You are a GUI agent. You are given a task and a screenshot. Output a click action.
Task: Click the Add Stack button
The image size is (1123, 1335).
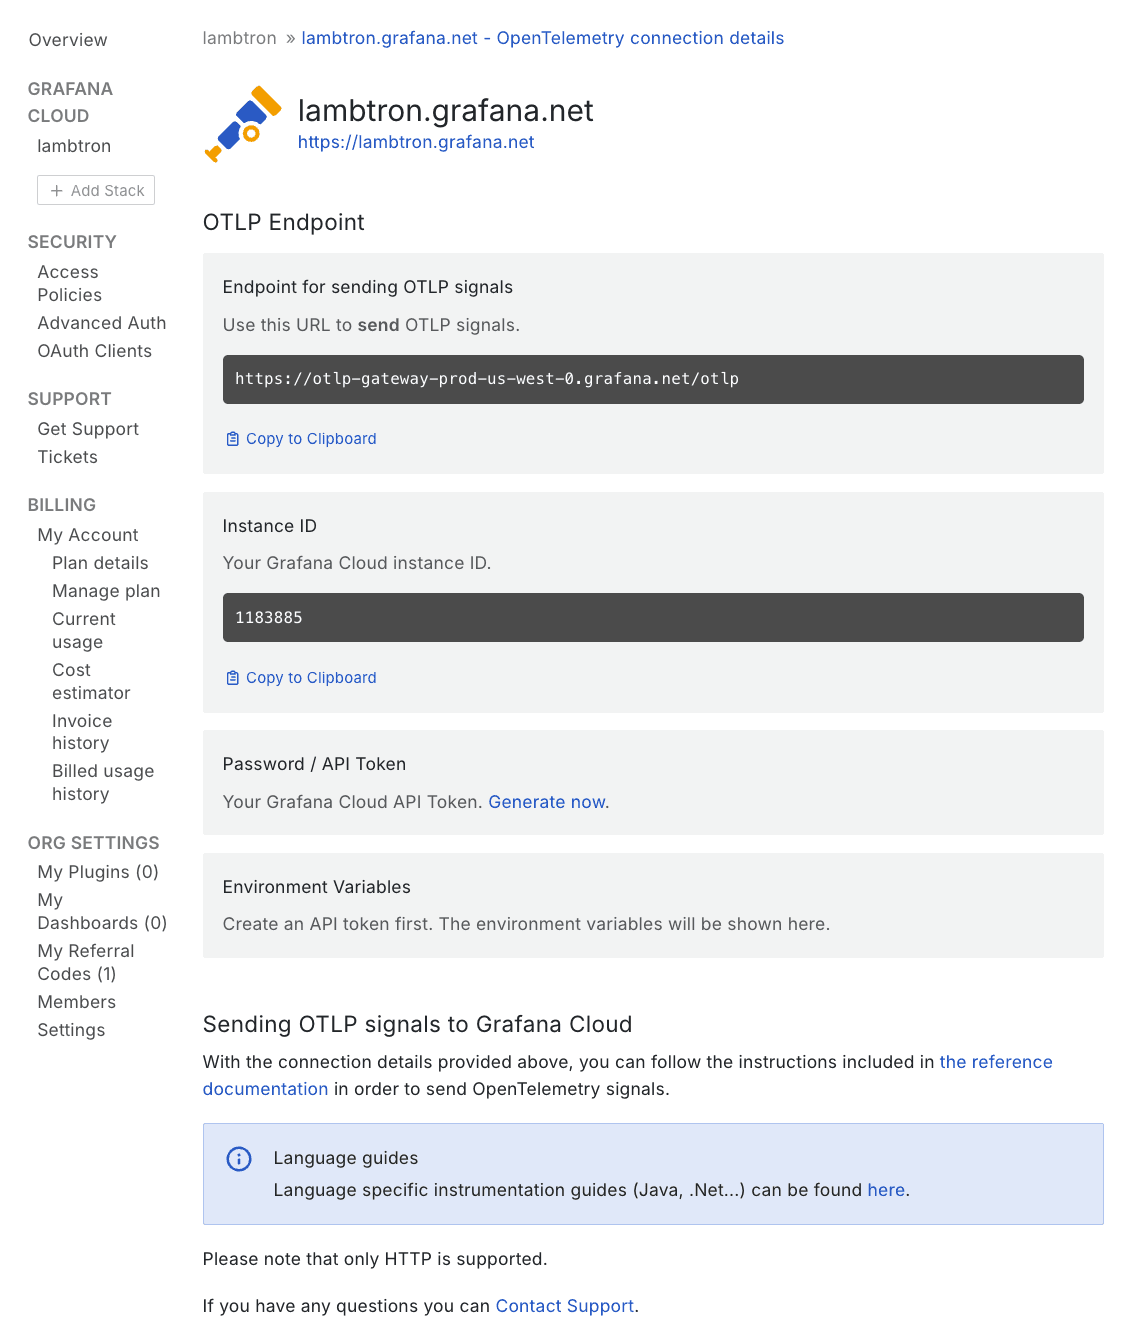click(x=95, y=190)
